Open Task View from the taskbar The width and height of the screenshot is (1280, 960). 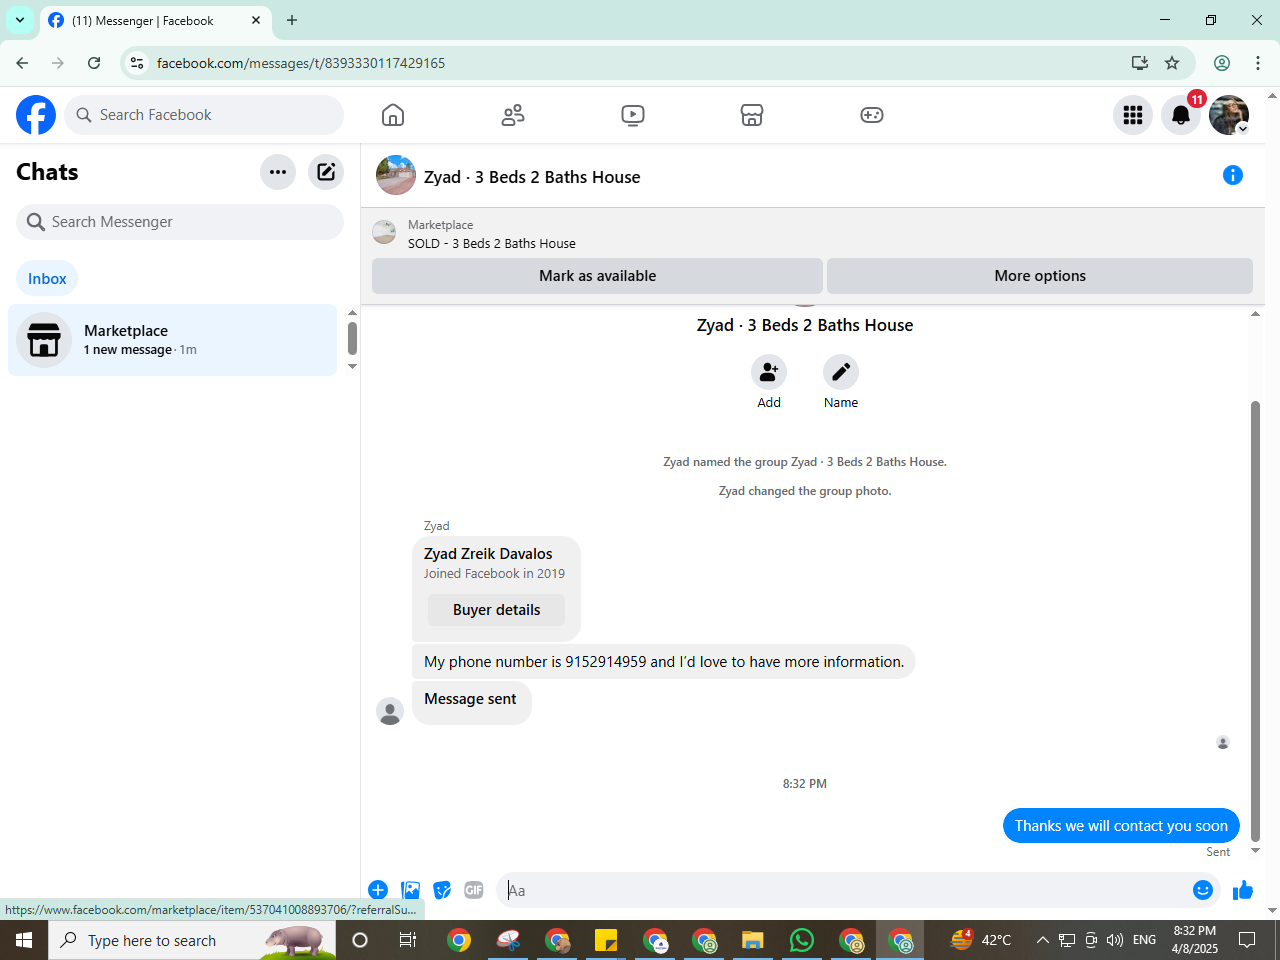(408, 940)
